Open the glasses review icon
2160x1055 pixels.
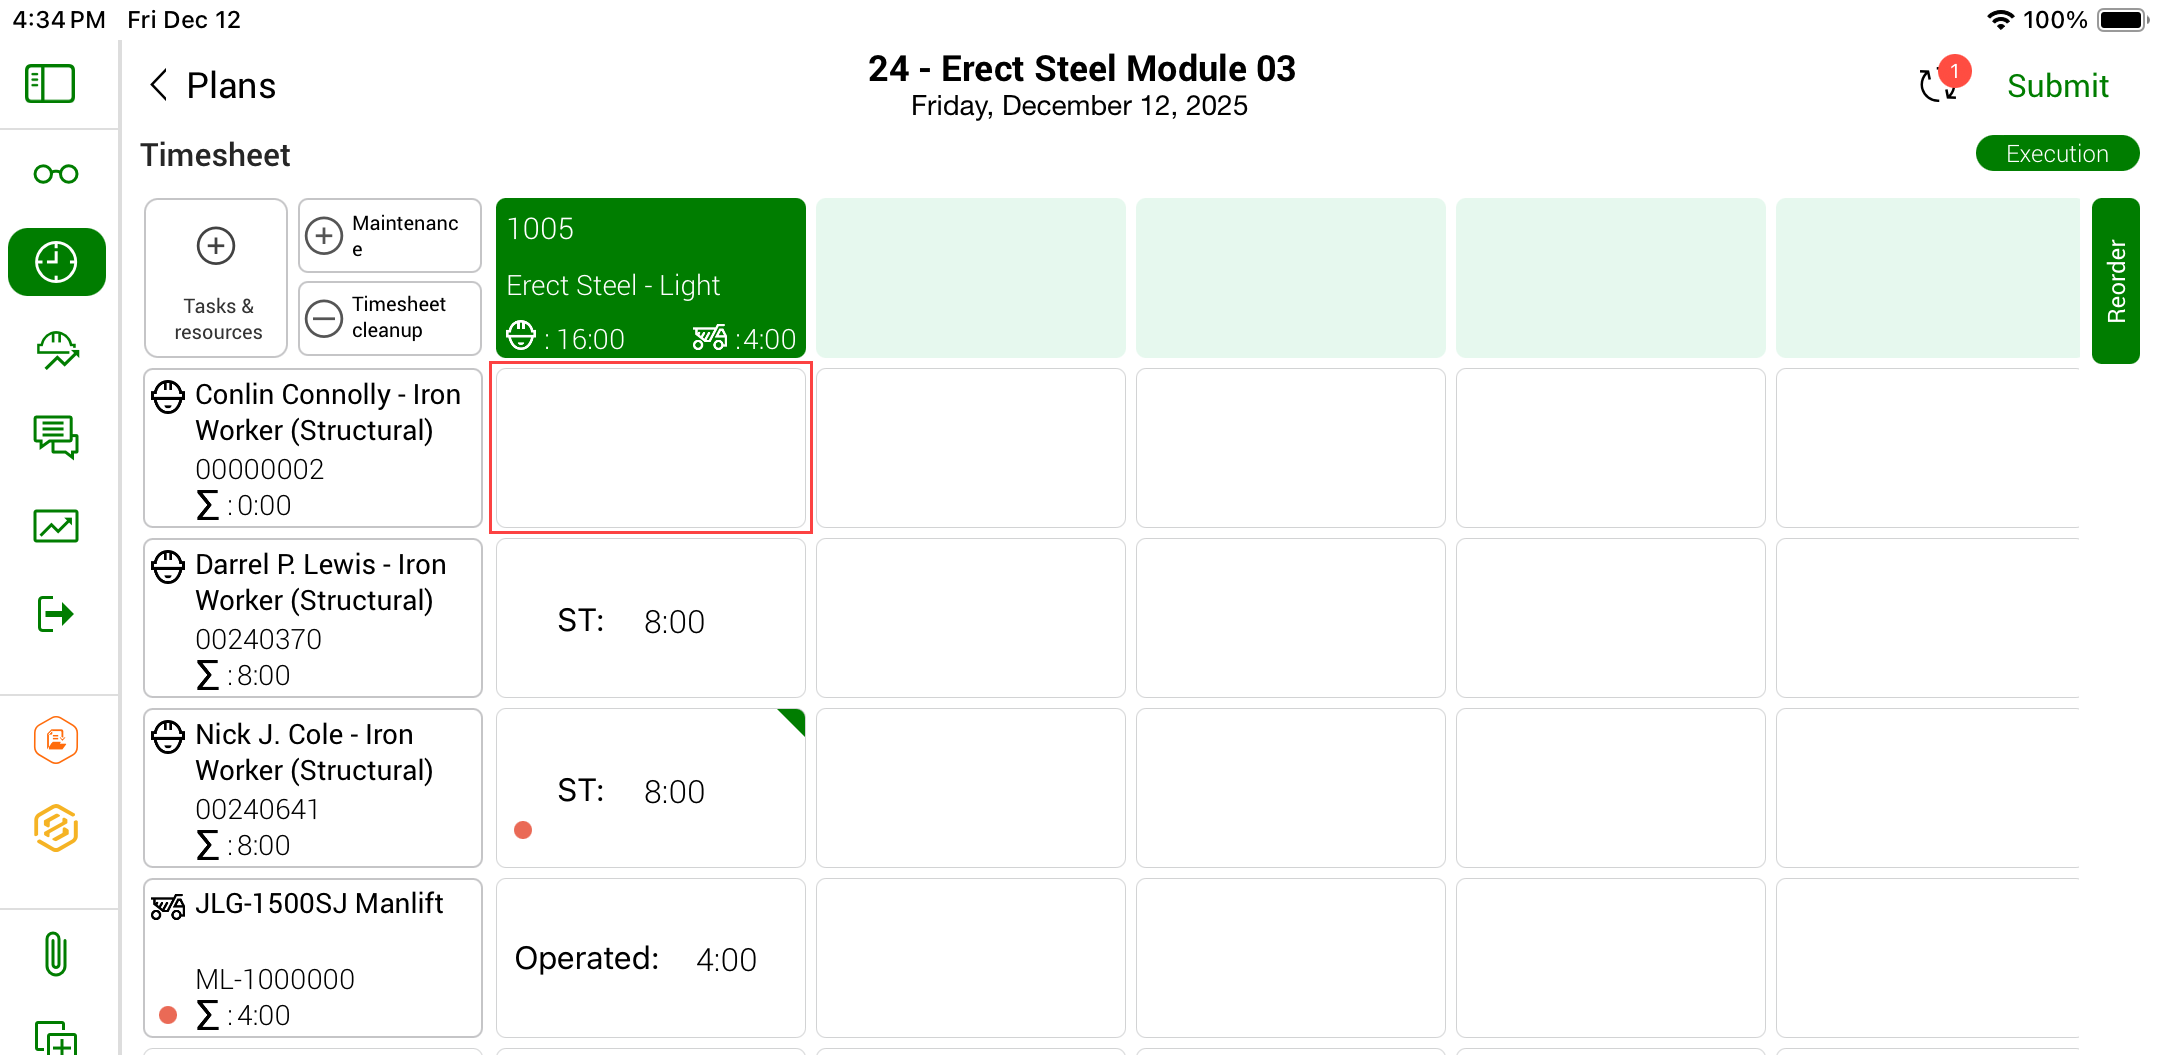click(x=56, y=174)
